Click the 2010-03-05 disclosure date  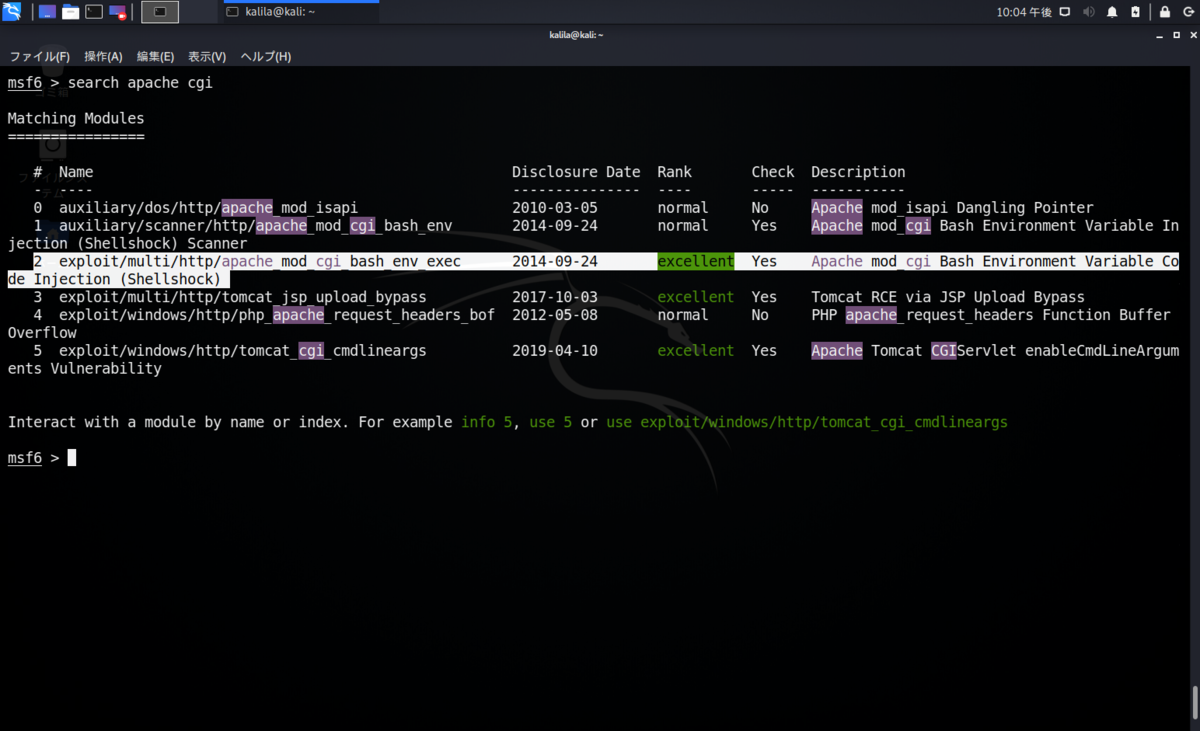pyautogui.click(x=555, y=208)
